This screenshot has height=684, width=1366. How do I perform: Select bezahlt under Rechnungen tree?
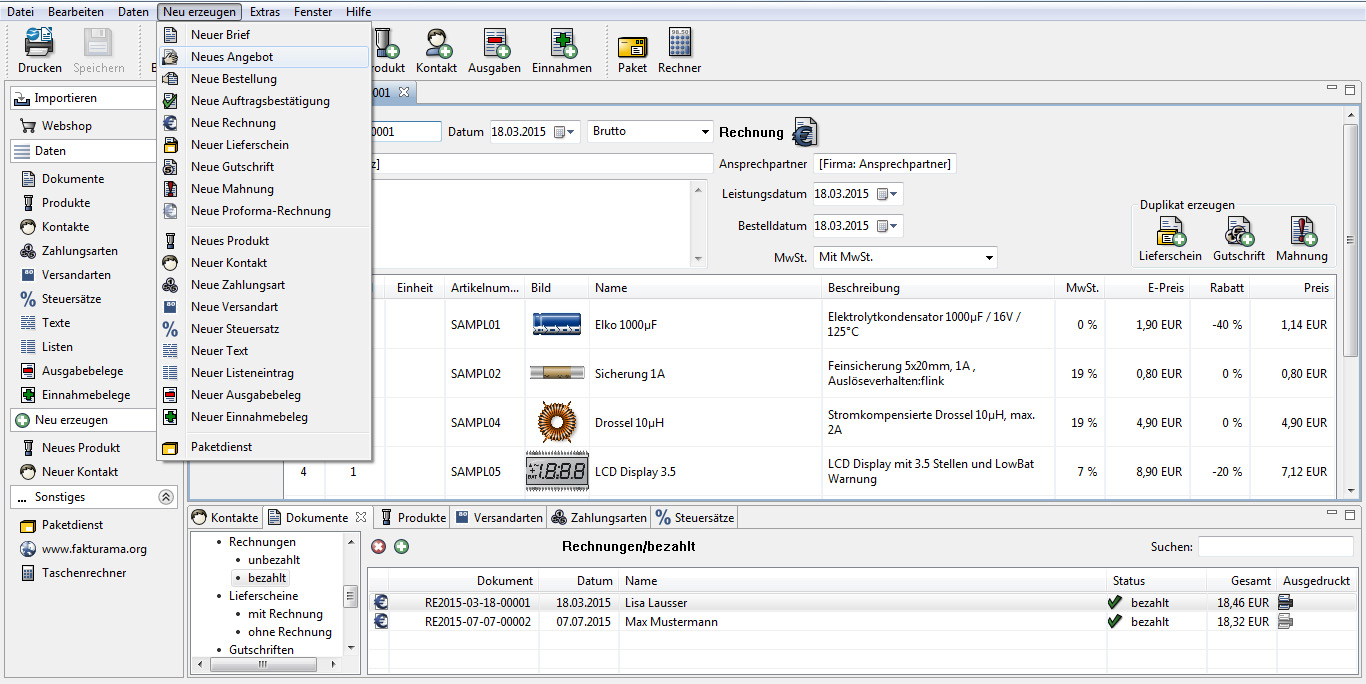click(267, 578)
